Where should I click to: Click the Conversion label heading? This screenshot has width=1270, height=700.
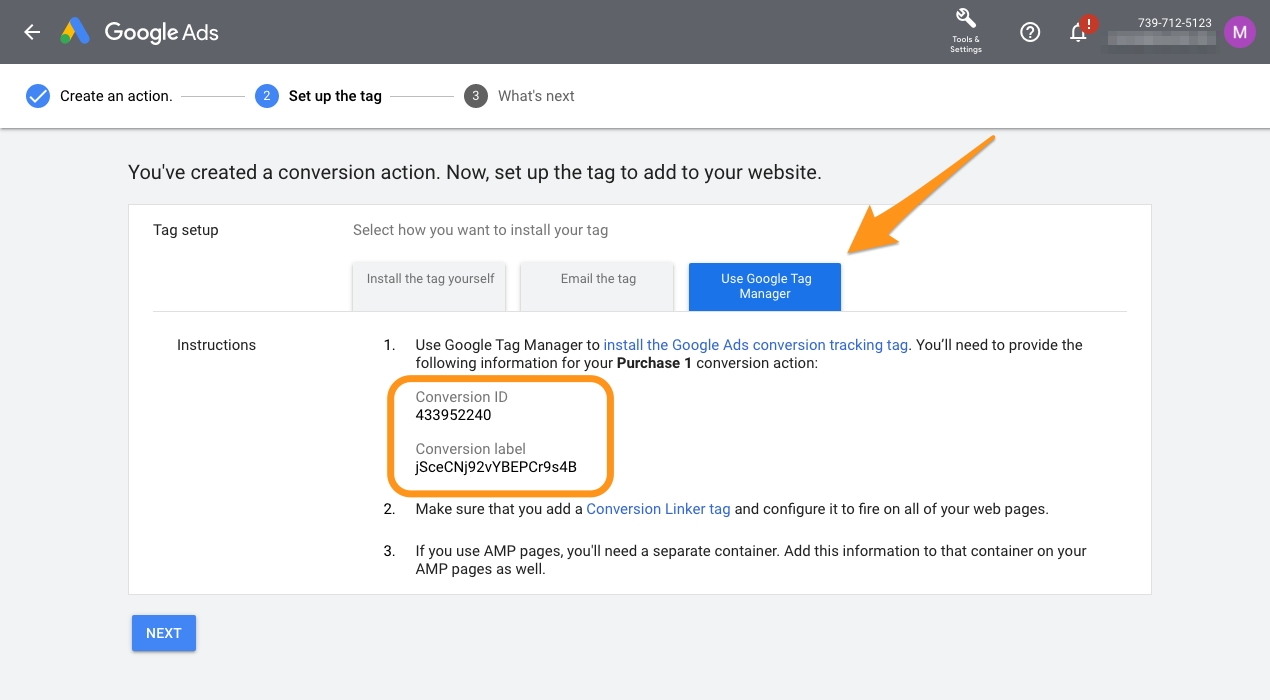click(471, 449)
